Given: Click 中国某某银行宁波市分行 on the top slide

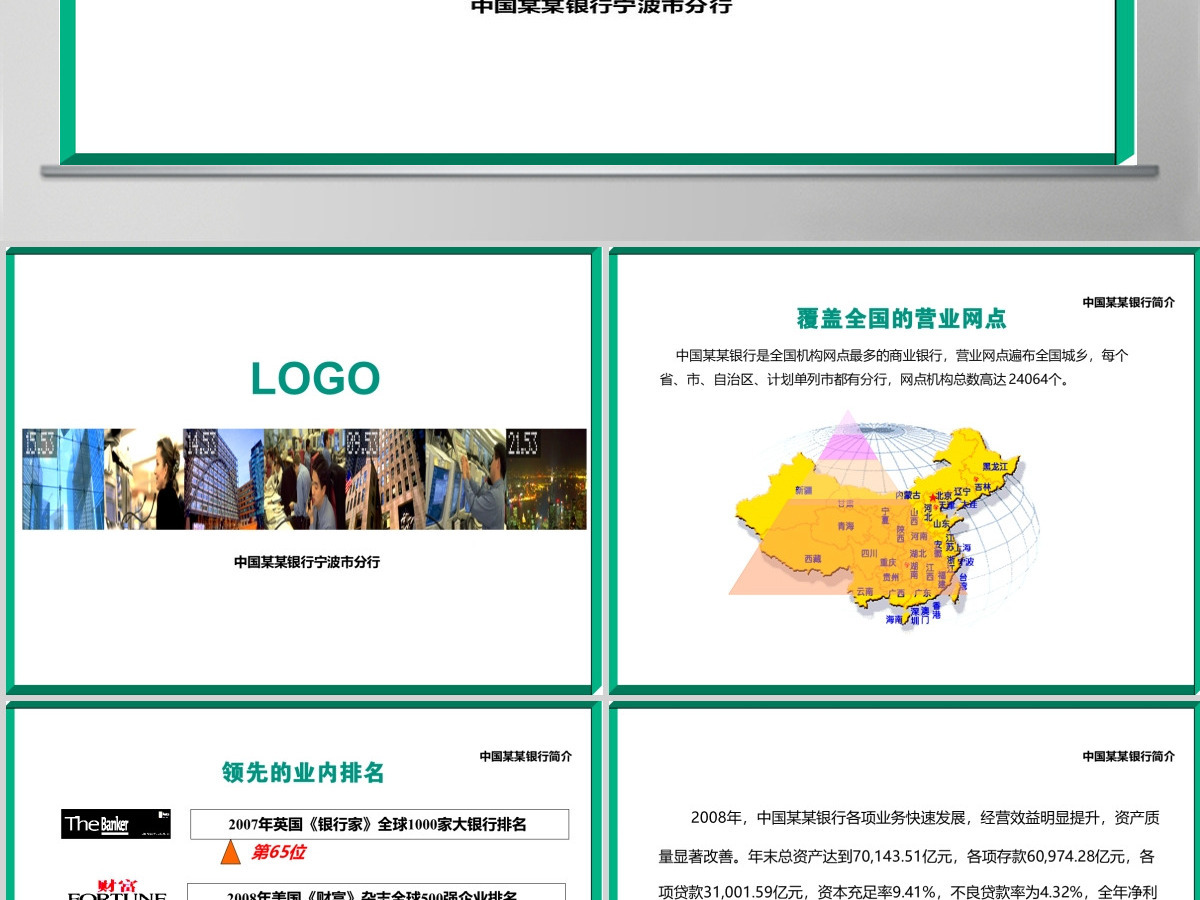Looking at the screenshot, I should coord(601,7).
